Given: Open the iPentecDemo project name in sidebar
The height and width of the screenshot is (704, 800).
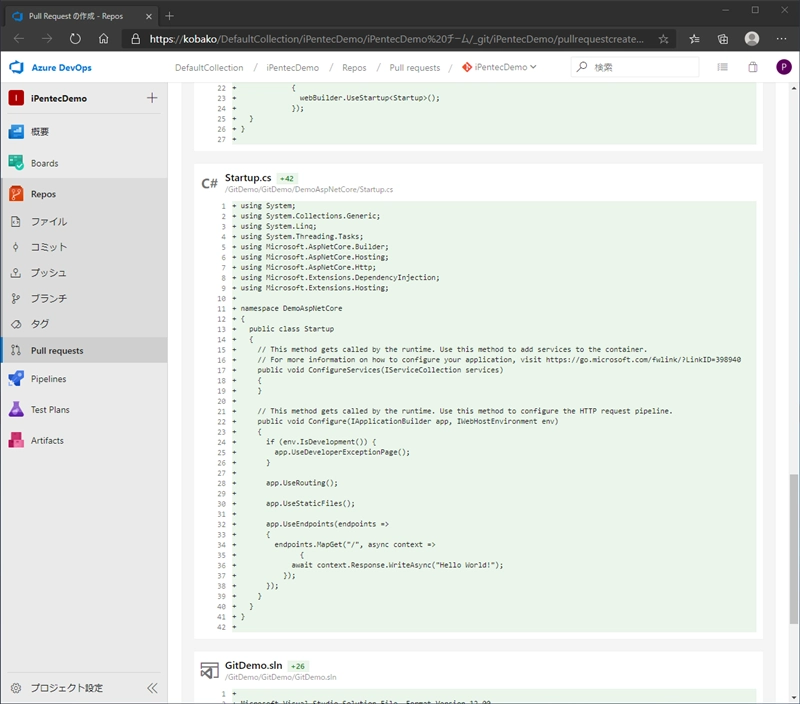Looking at the screenshot, I should click(59, 98).
